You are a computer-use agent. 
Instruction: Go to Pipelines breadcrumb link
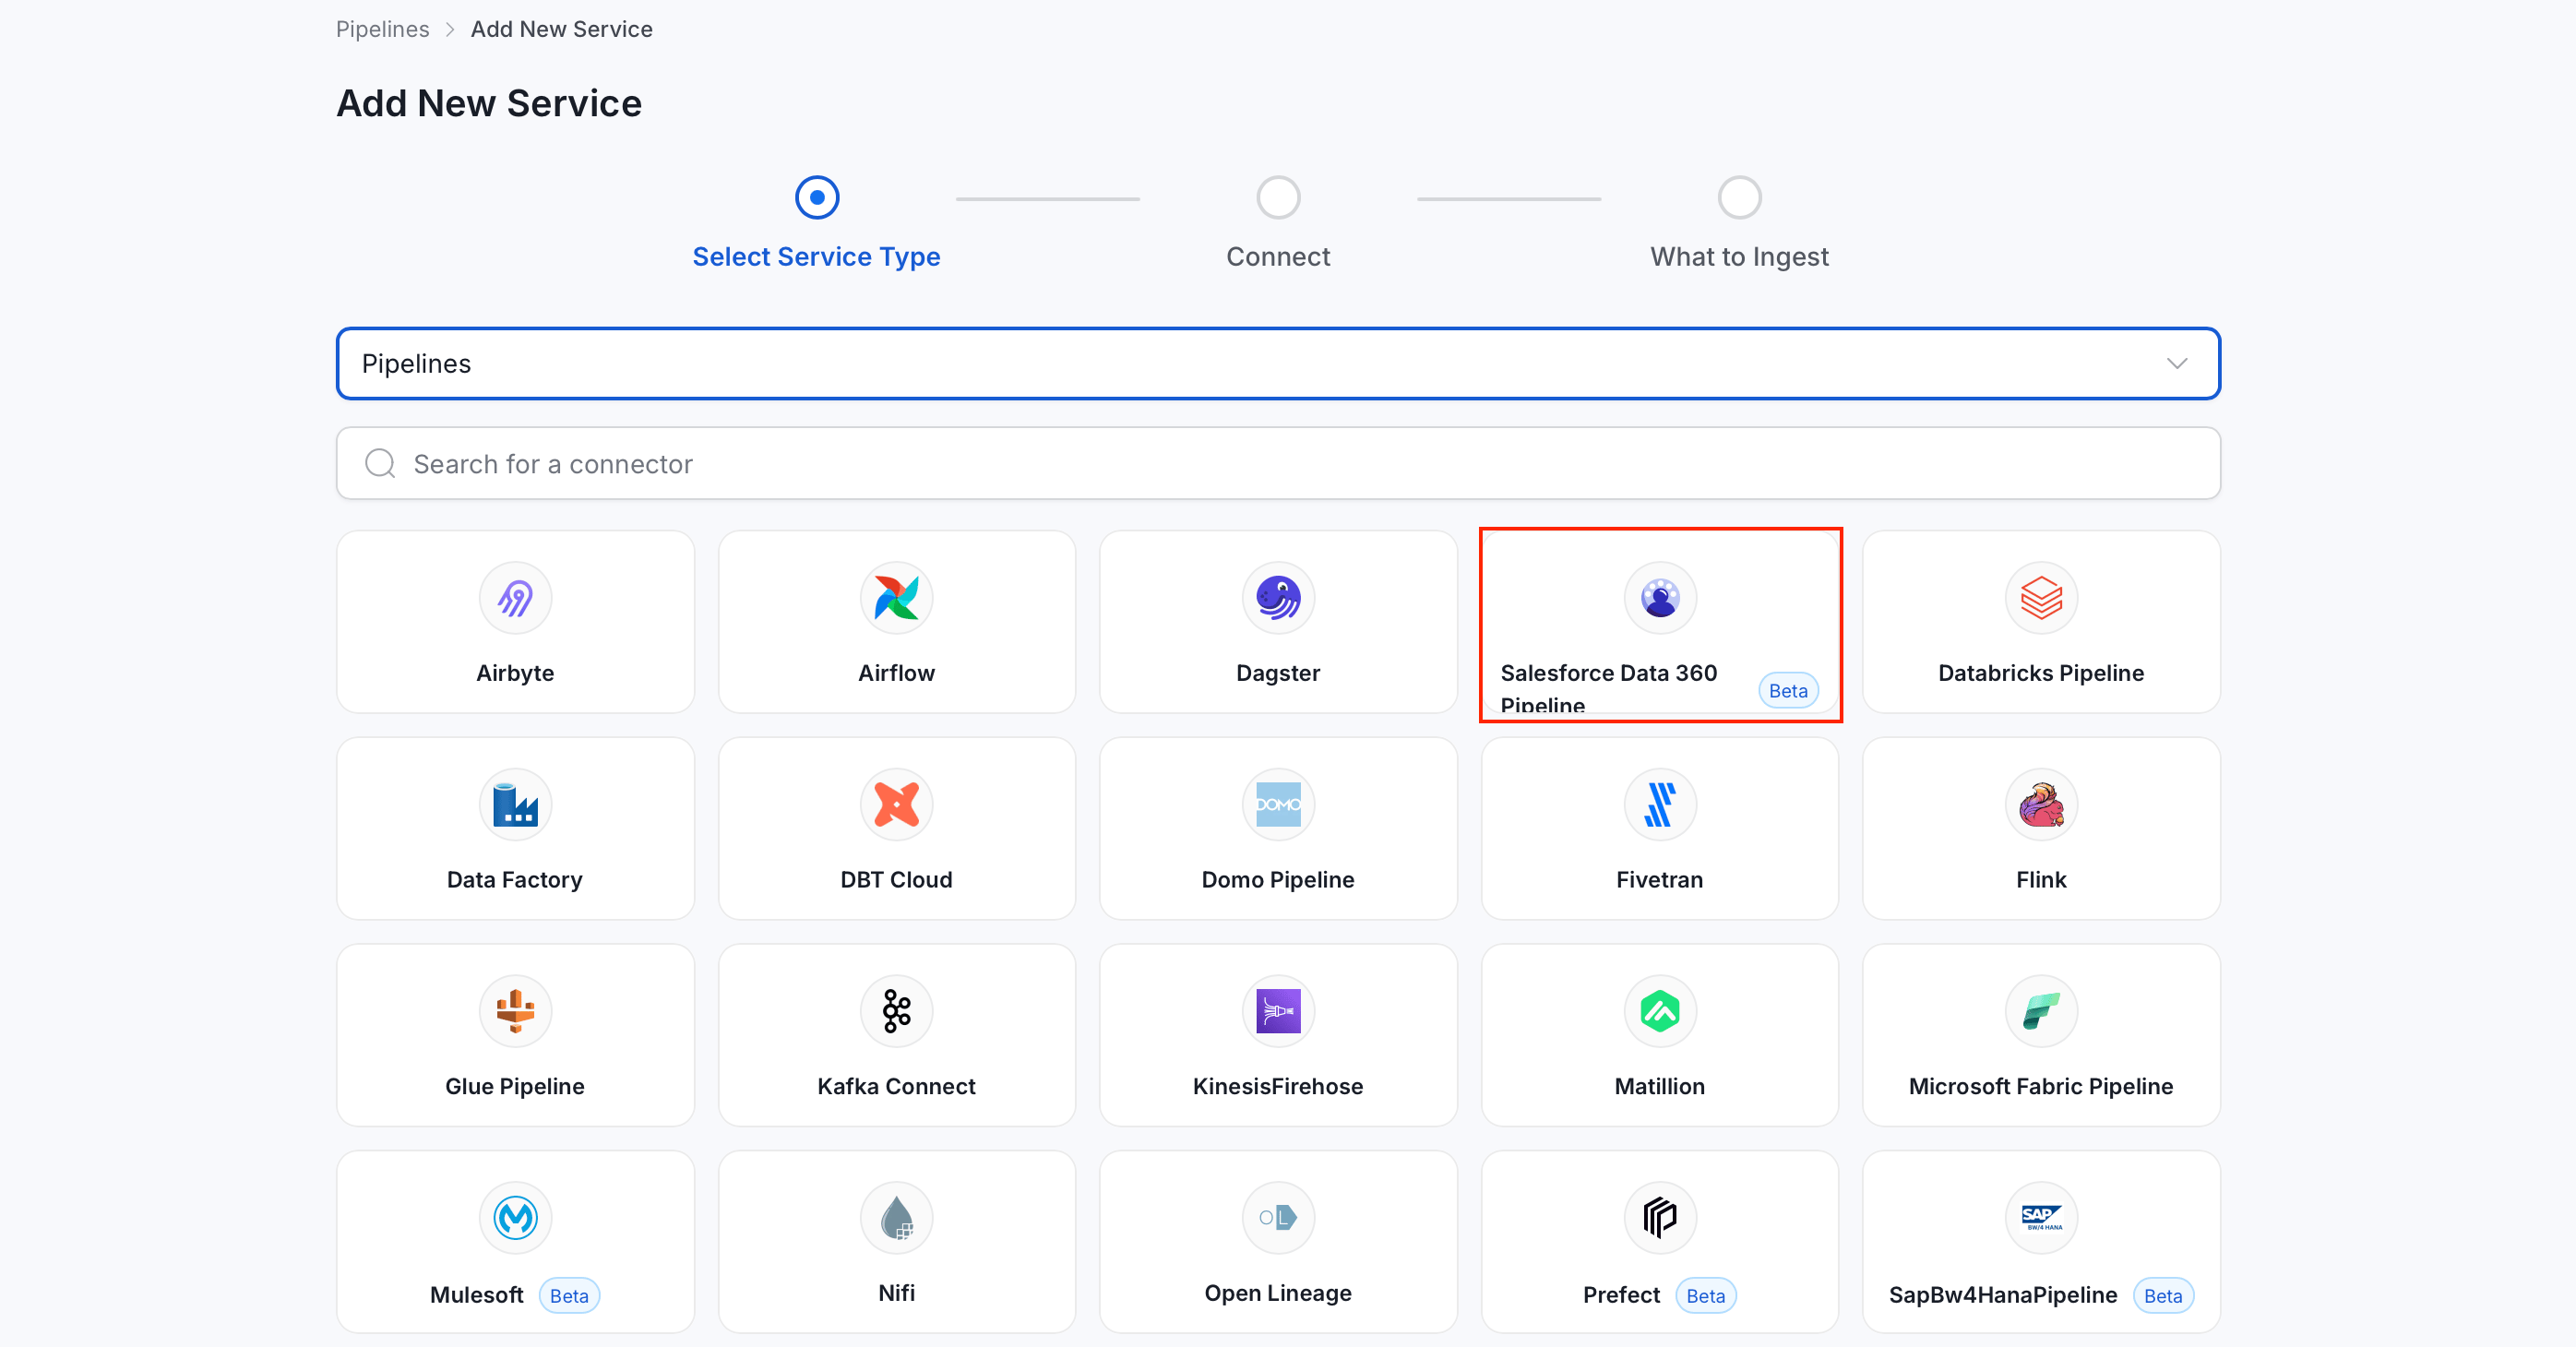pos(382,29)
